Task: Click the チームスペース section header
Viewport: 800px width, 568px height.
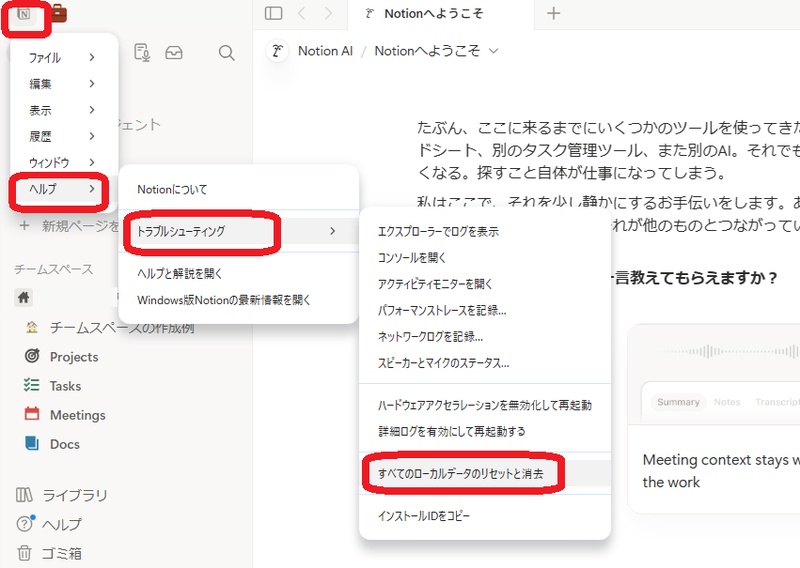Action: pos(54,269)
